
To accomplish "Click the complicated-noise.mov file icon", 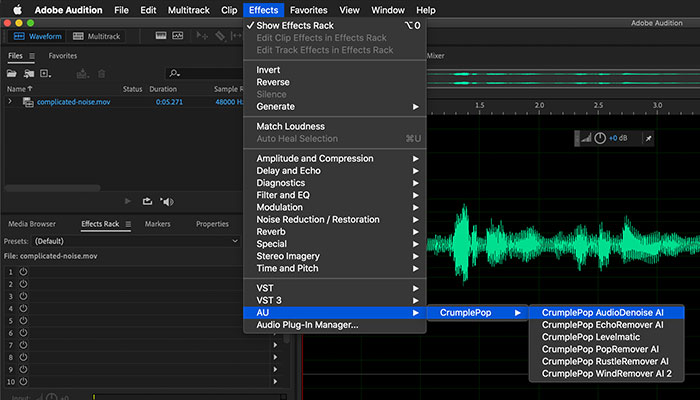I will (x=28, y=102).
